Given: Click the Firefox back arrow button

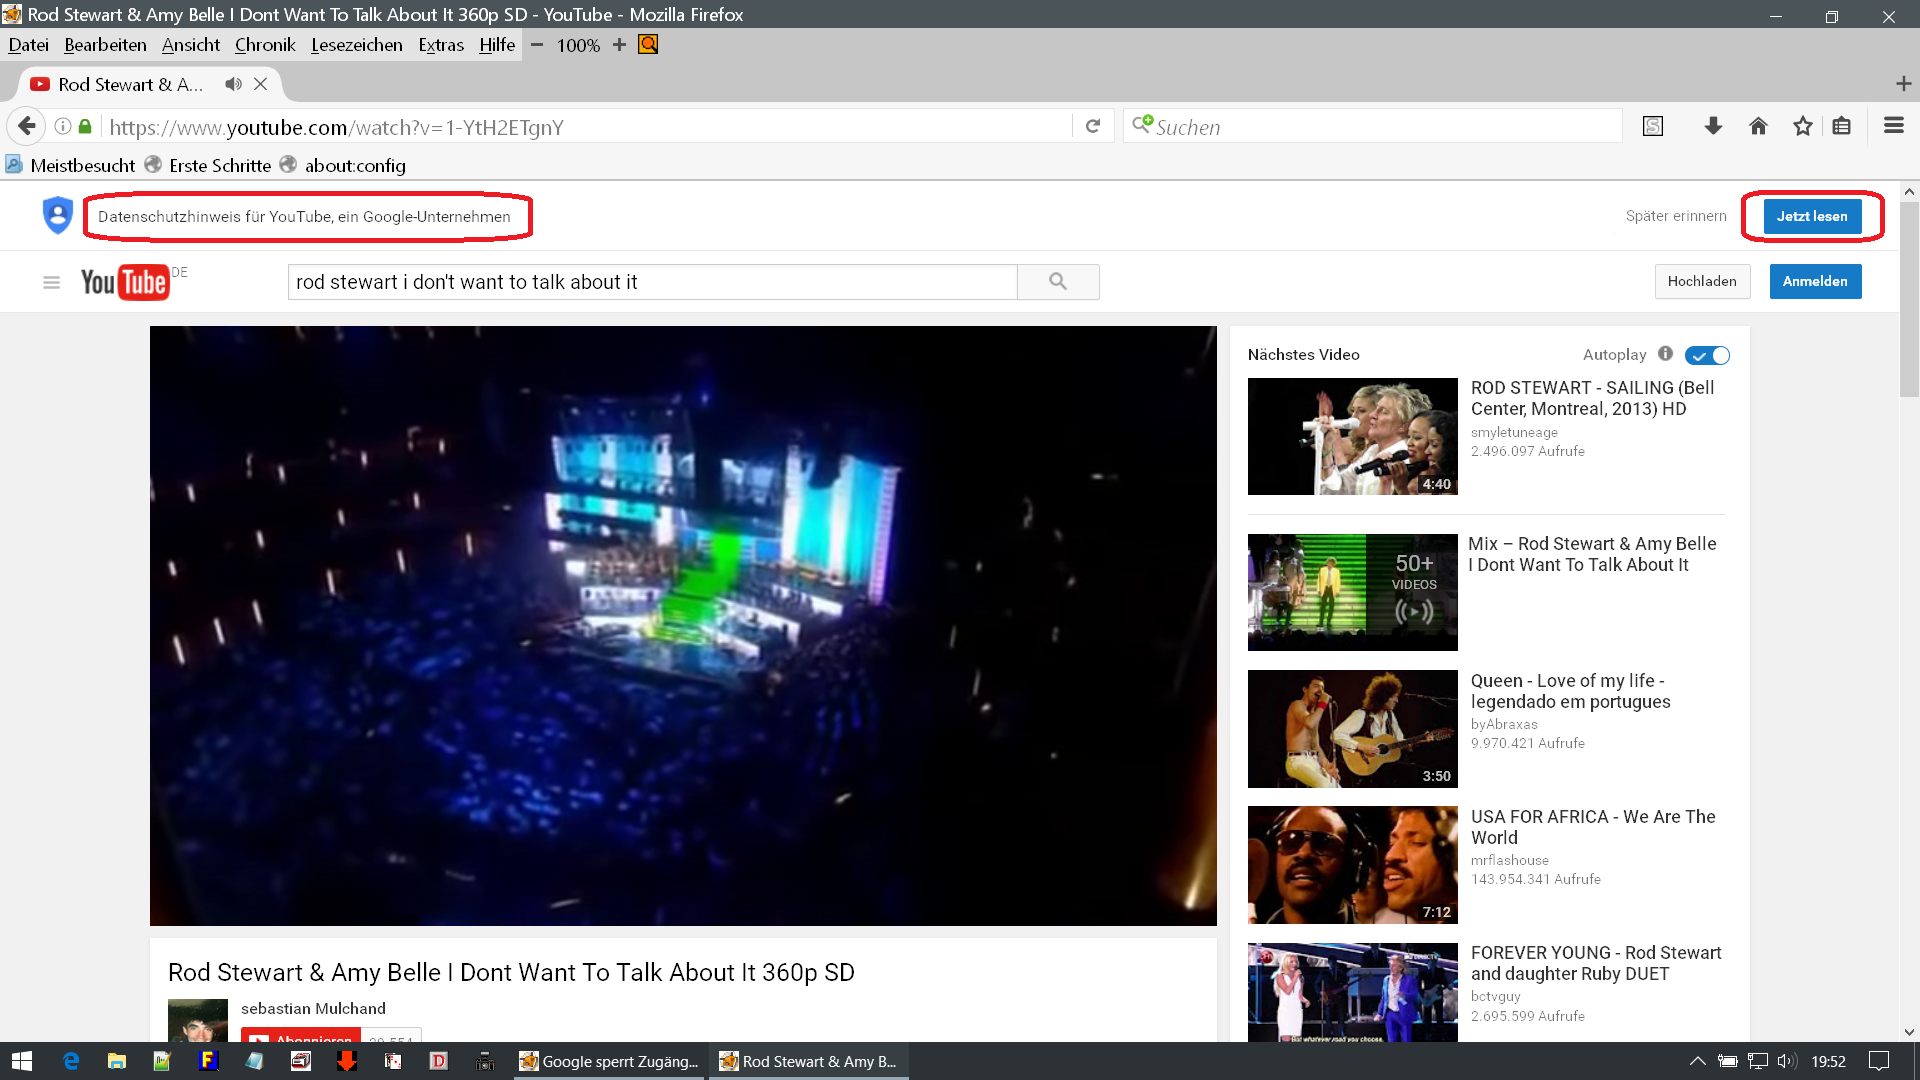Looking at the screenshot, I should click(27, 126).
